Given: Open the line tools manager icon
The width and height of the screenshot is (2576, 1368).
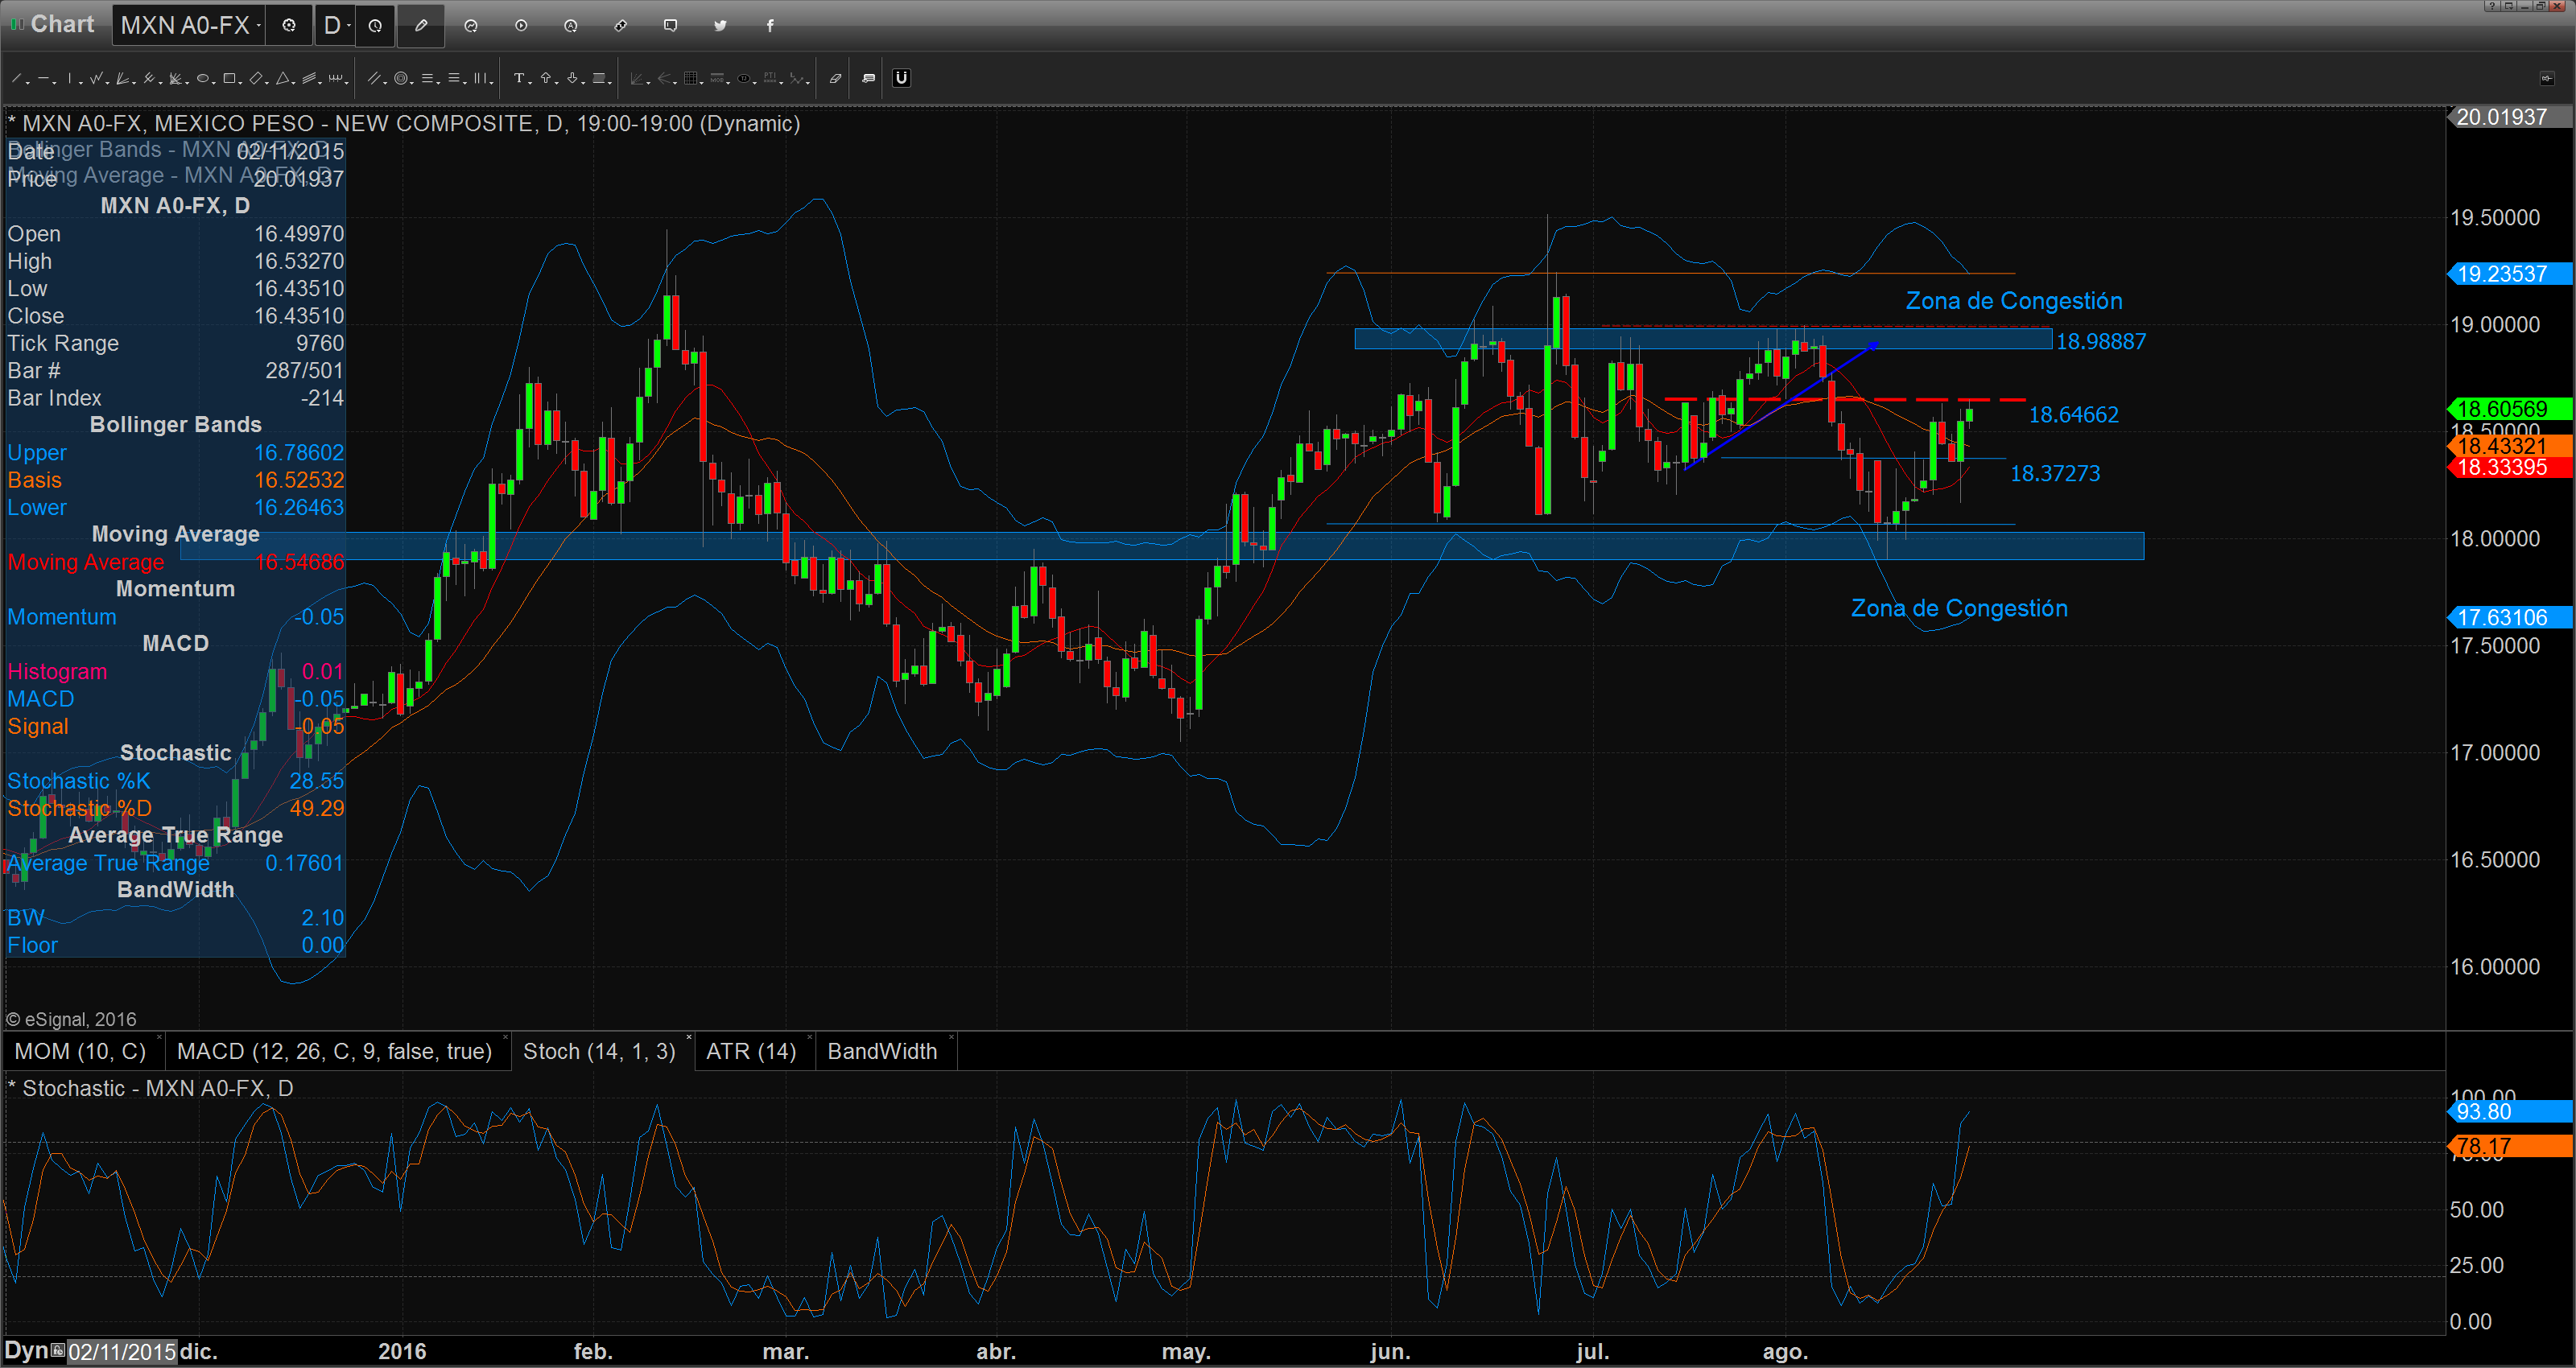Looking at the screenshot, I should click(869, 78).
